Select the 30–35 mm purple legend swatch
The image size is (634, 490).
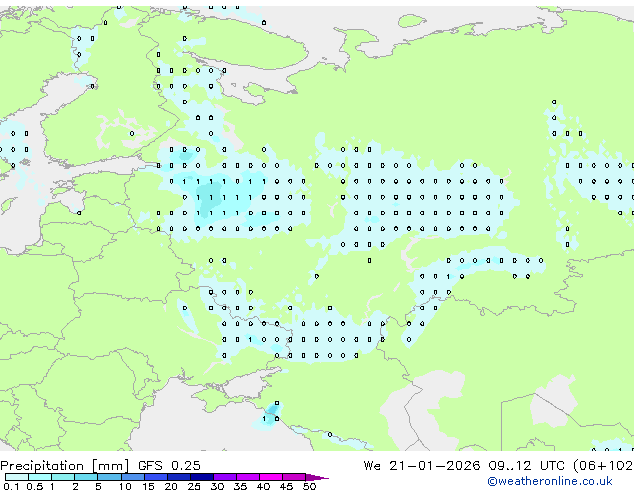[x=225, y=477]
